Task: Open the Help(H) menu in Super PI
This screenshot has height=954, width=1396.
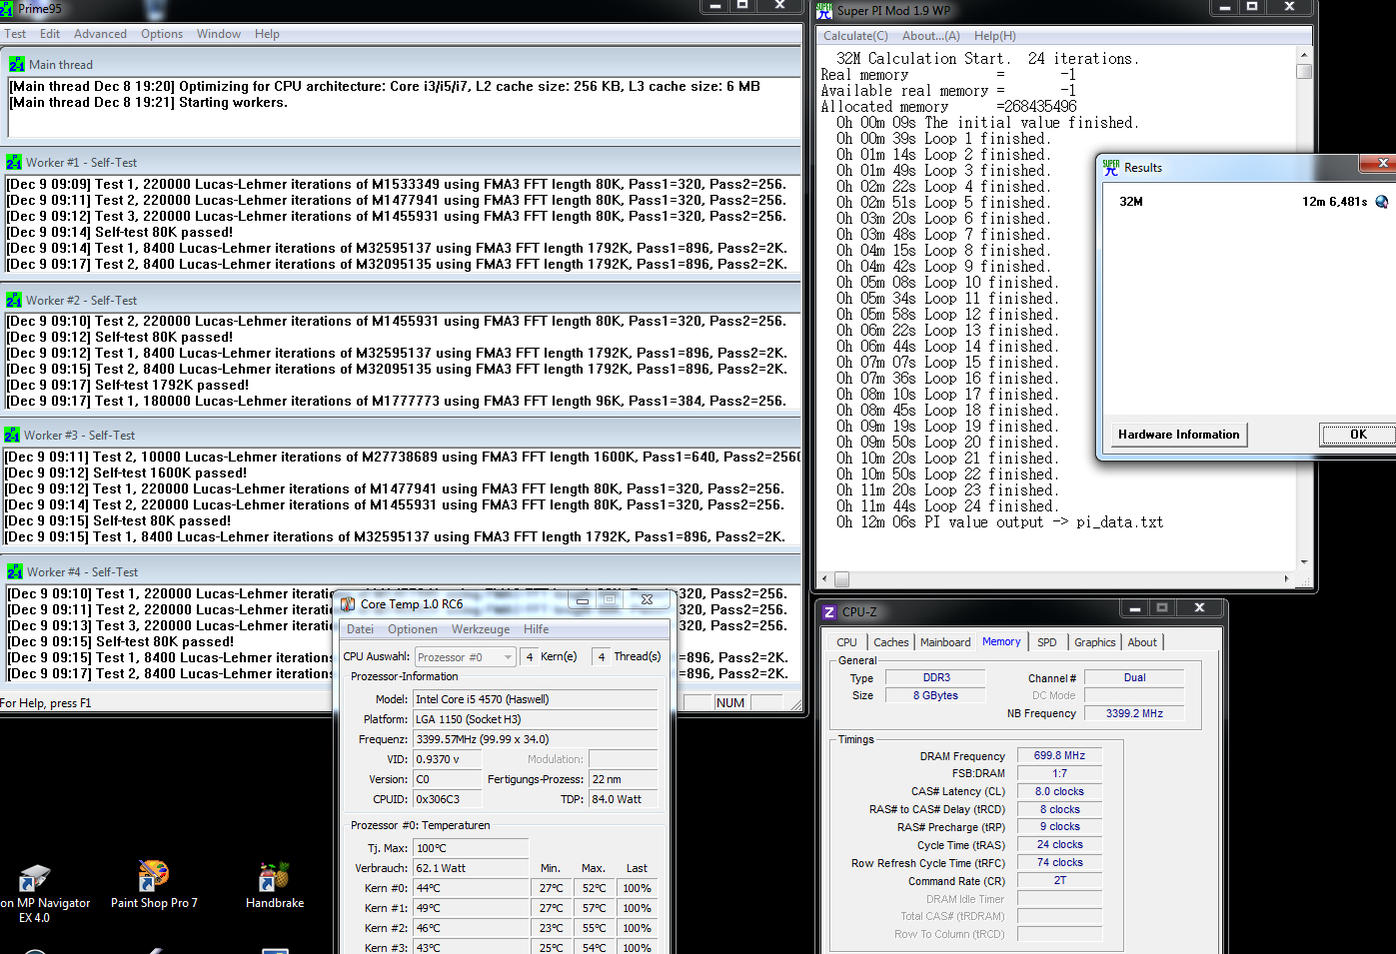Action: pyautogui.click(x=995, y=36)
